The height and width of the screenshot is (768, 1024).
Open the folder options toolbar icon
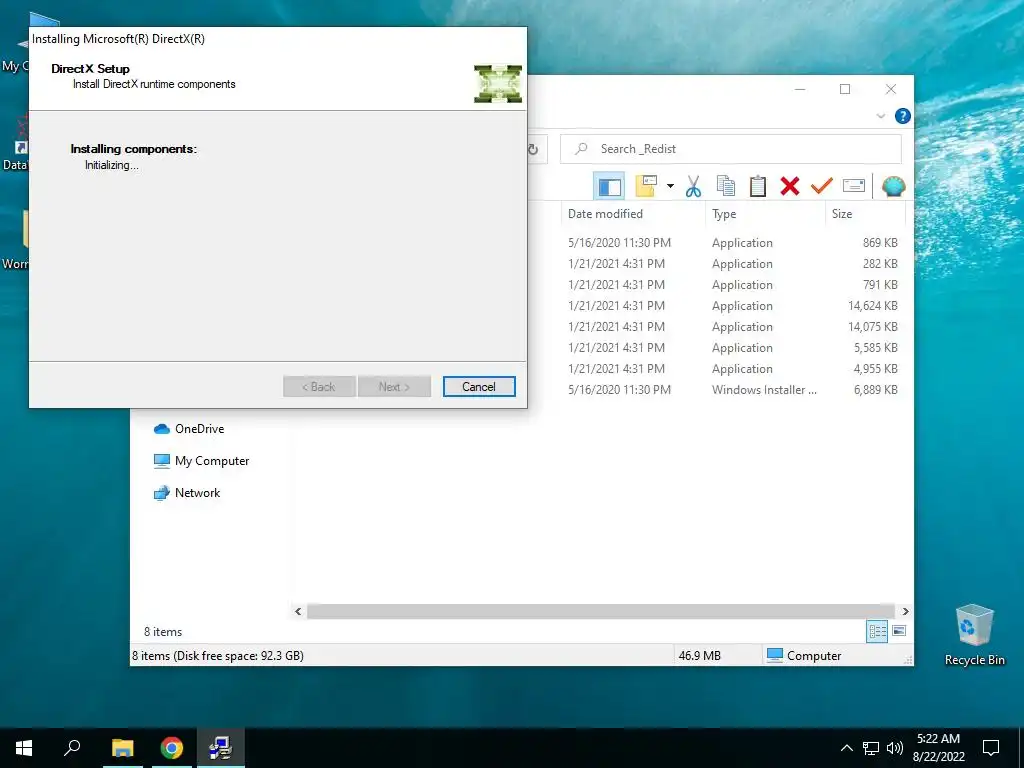pos(646,186)
